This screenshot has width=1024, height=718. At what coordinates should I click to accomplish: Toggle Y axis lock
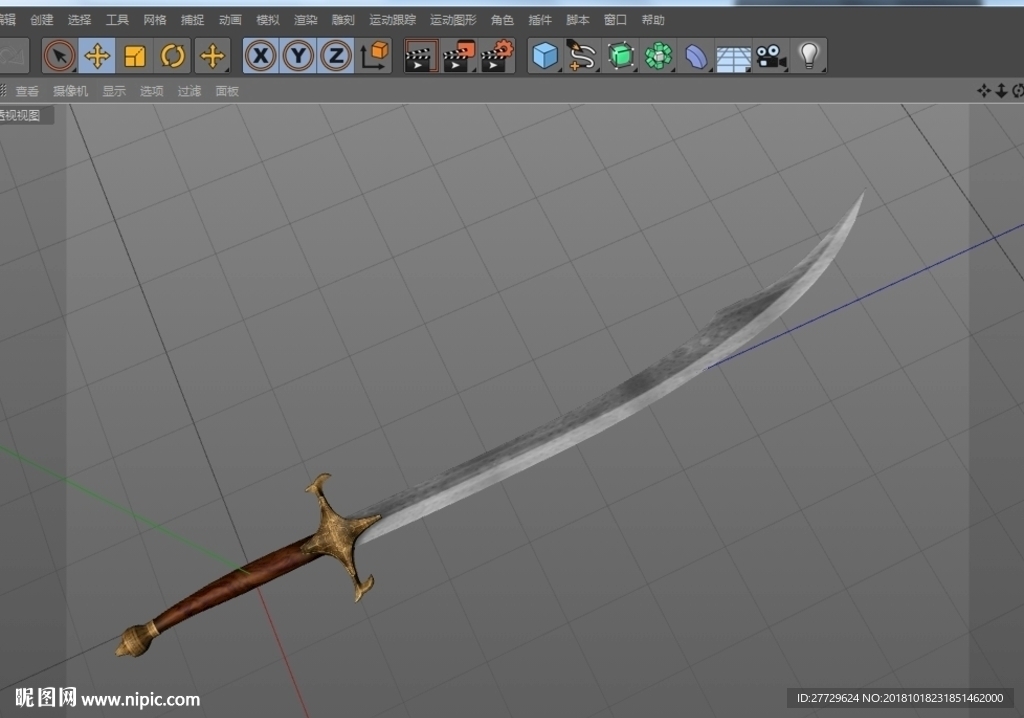pyautogui.click(x=298, y=56)
